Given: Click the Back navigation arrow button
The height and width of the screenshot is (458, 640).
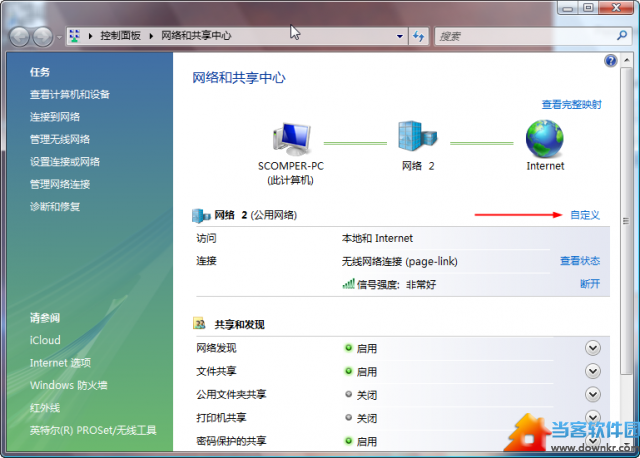Looking at the screenshot, I should pyautogui.click(x=19, y=37).
